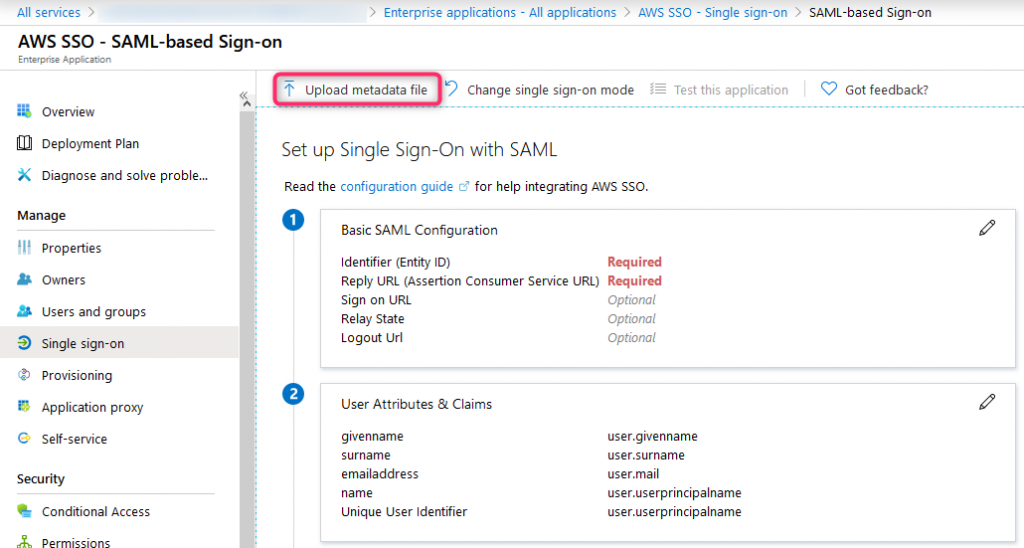Viewport: 1024px width, 548px height.
Task: Open Provisioning menu item
Action: tap(76, 376)
